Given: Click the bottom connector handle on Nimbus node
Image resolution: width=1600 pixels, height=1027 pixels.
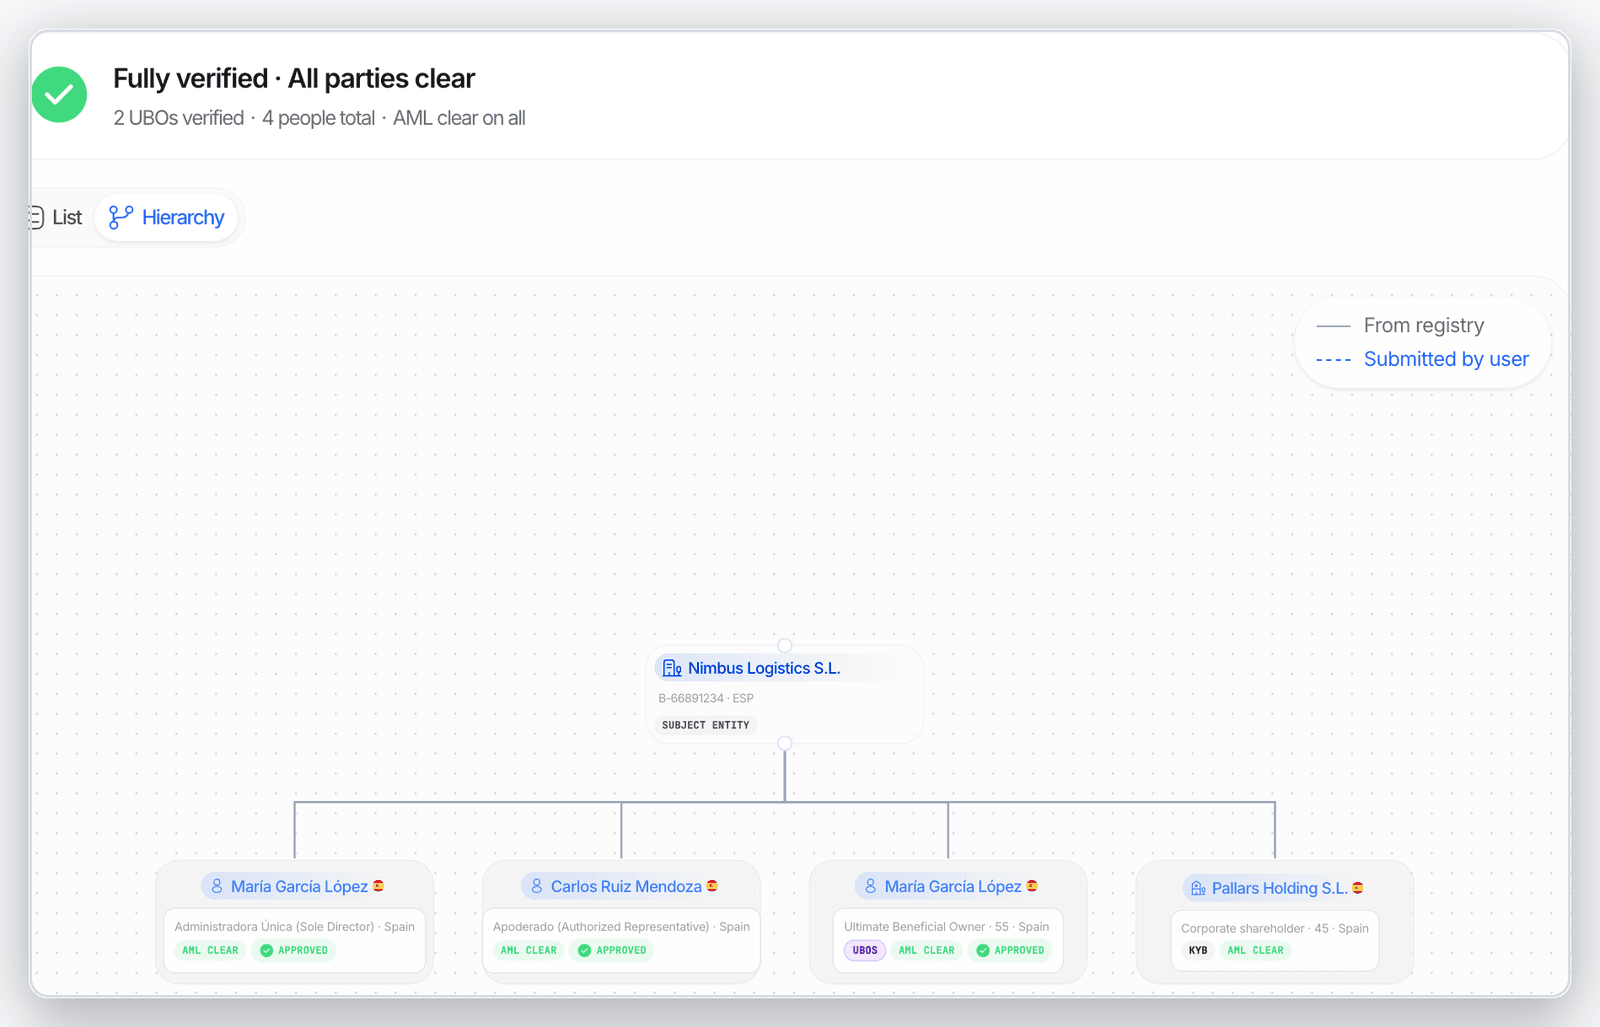Looking at the screenshot, I should point(785,743).
